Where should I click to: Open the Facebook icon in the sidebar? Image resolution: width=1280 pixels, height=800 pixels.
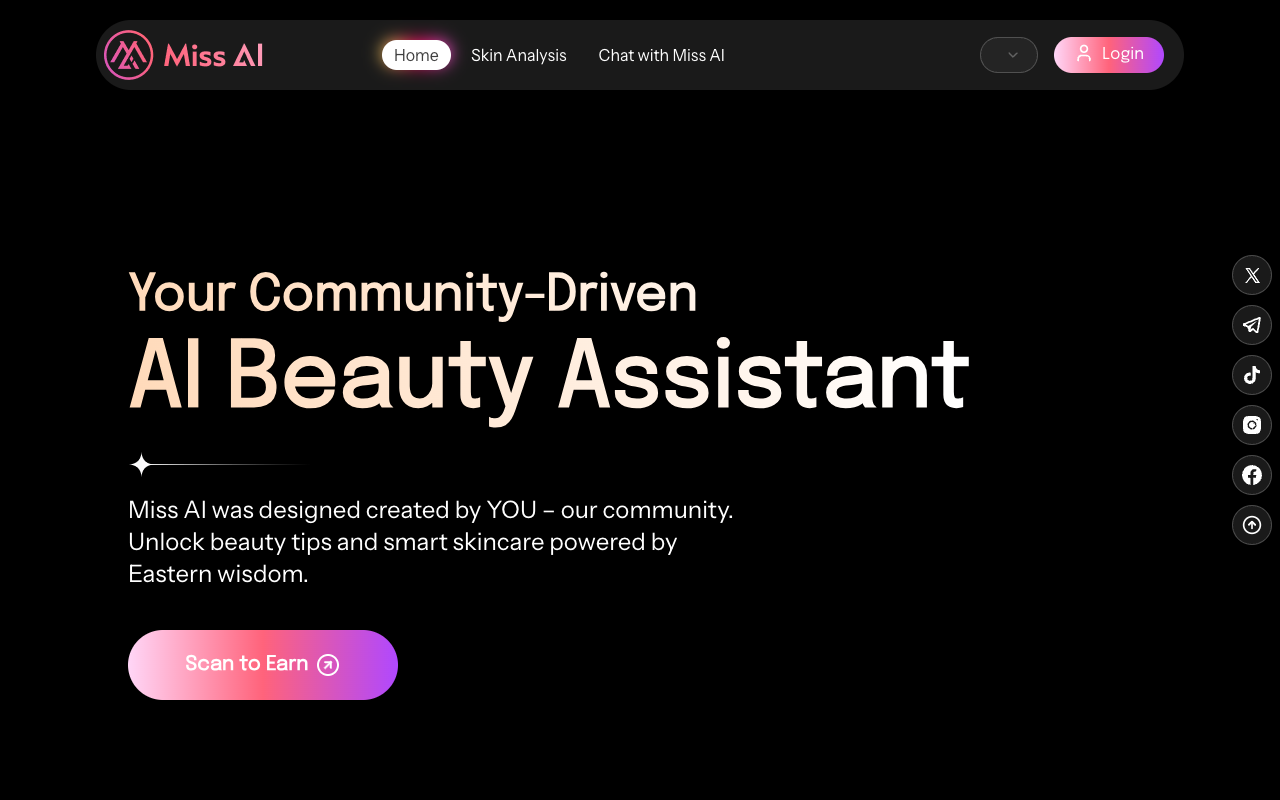pos(1252,475)
